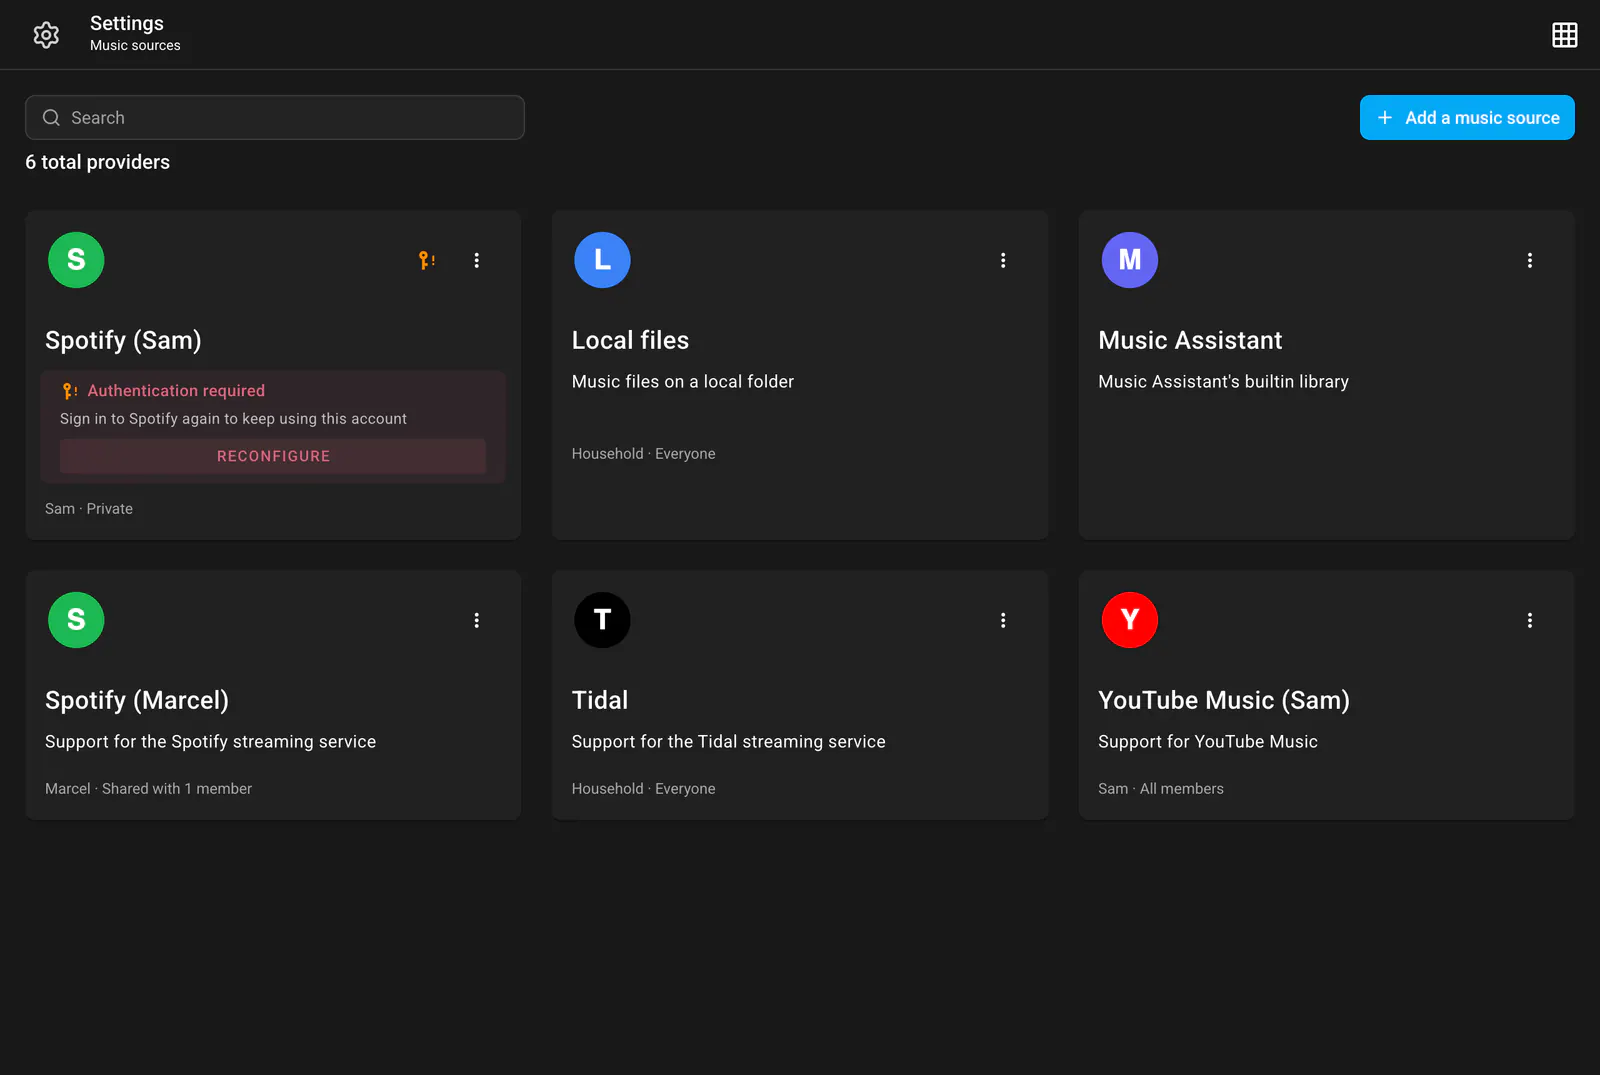Viewport: 1600px width, 1075px height.
Task: Click the Add a music source button label
Action: point(1482,118)
